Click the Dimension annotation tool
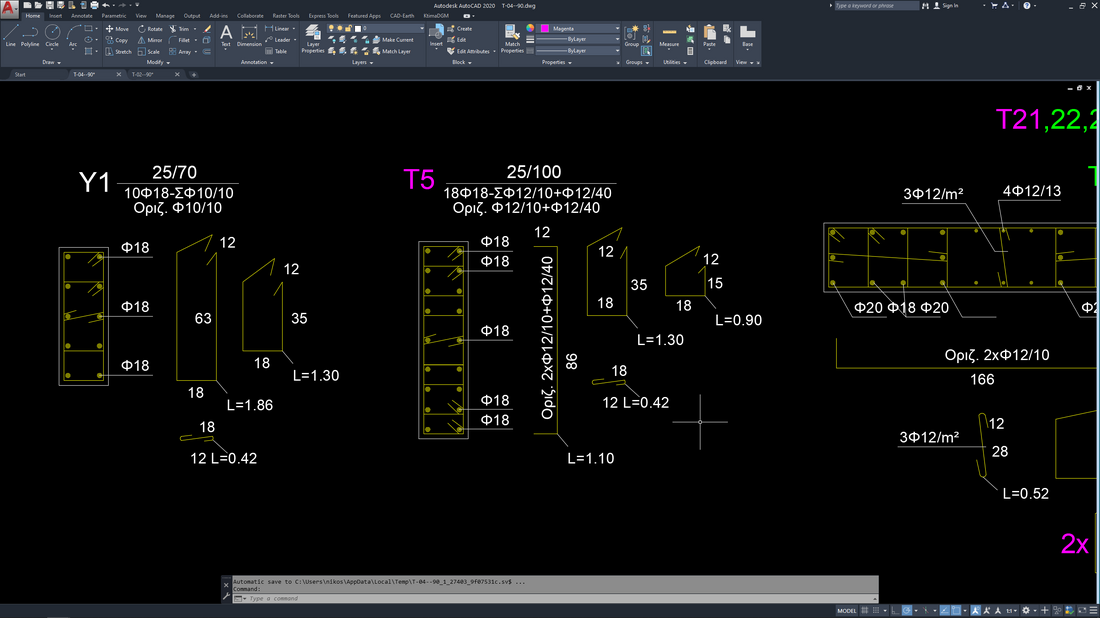1100x618 pixels. (249, 36)
